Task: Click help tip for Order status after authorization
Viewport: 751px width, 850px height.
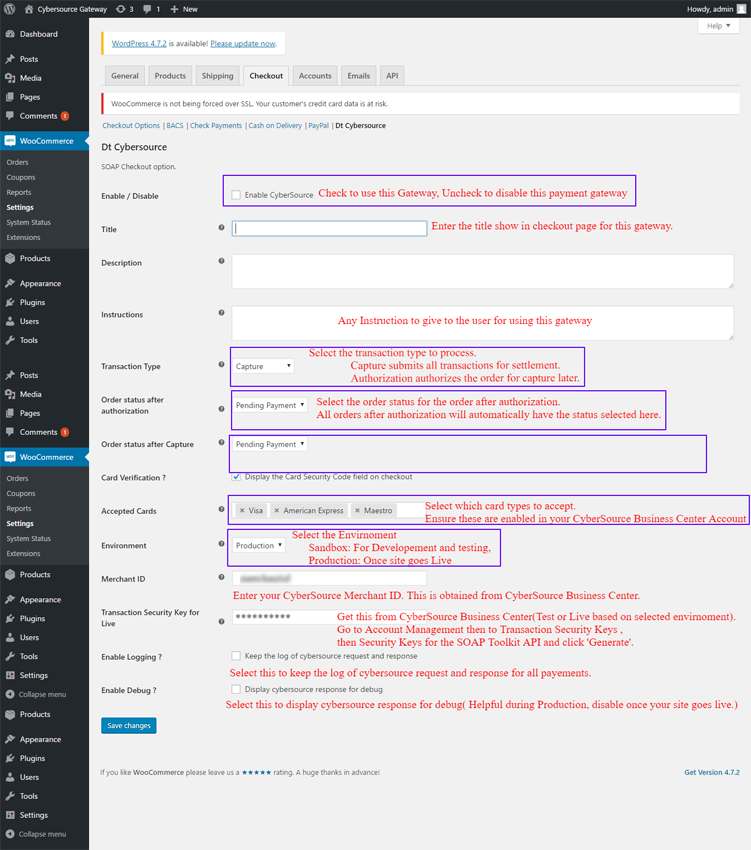Action: [x=221, y=409]
